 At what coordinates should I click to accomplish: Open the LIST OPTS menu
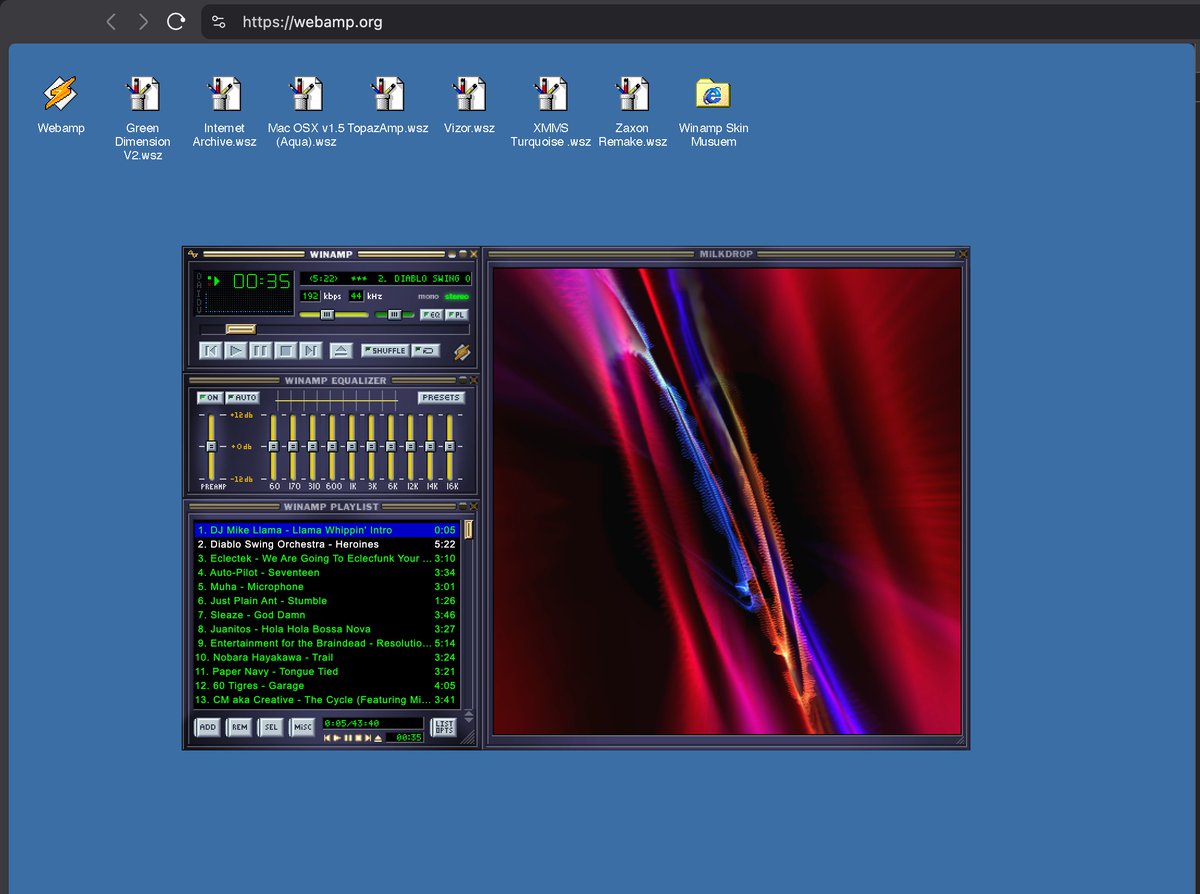[x=443, y=727]
